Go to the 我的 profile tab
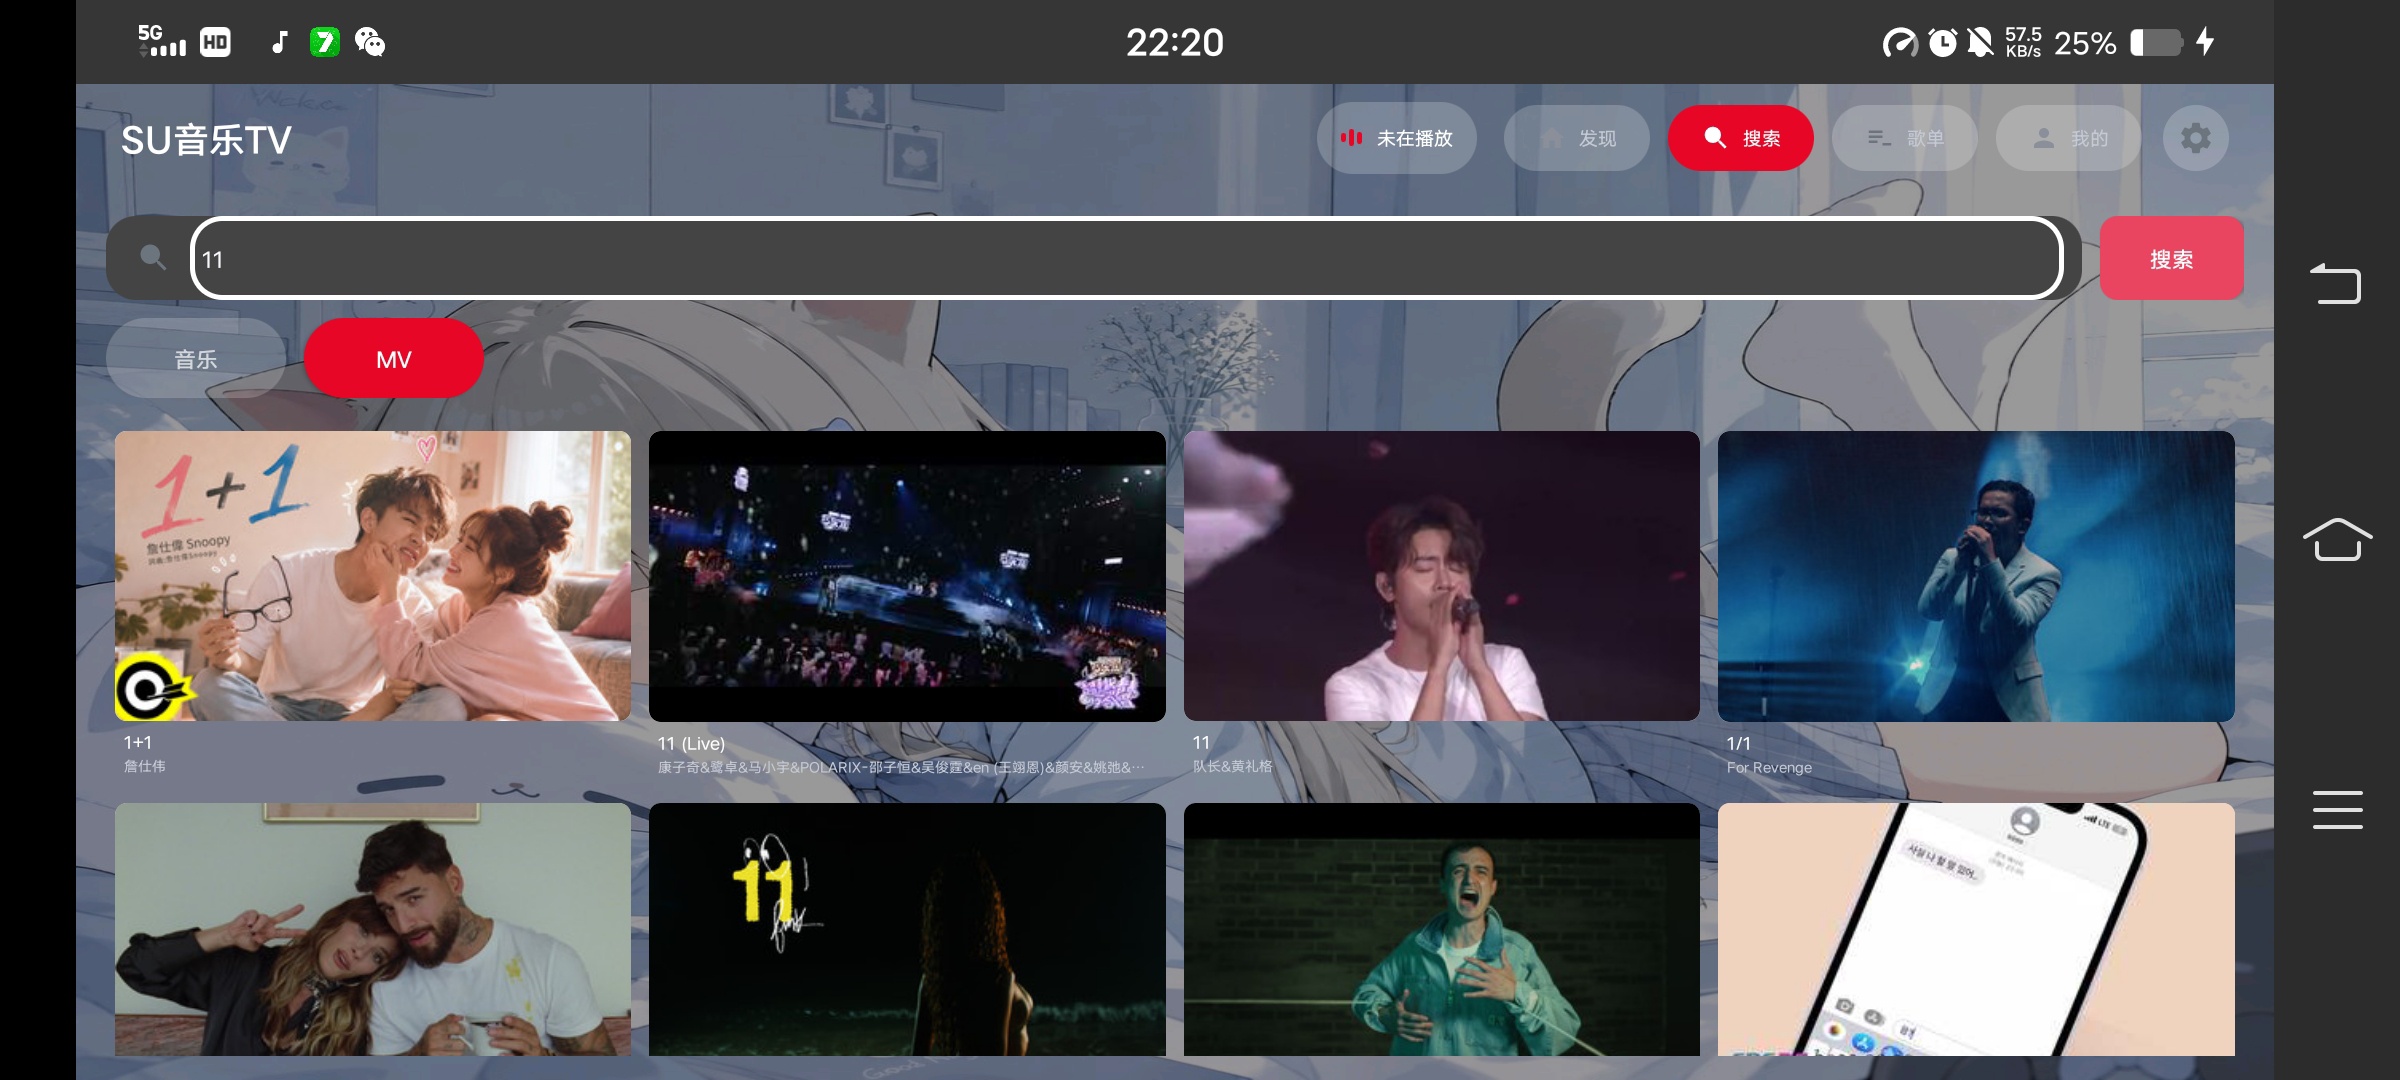The image size is (2400, 1080). [2069, 138]
